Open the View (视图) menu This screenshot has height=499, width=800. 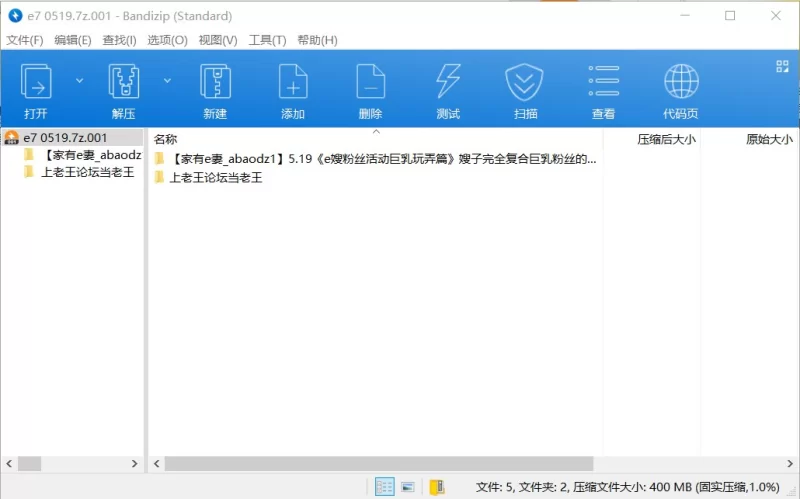pyautogui.click(x=218, y=40)
